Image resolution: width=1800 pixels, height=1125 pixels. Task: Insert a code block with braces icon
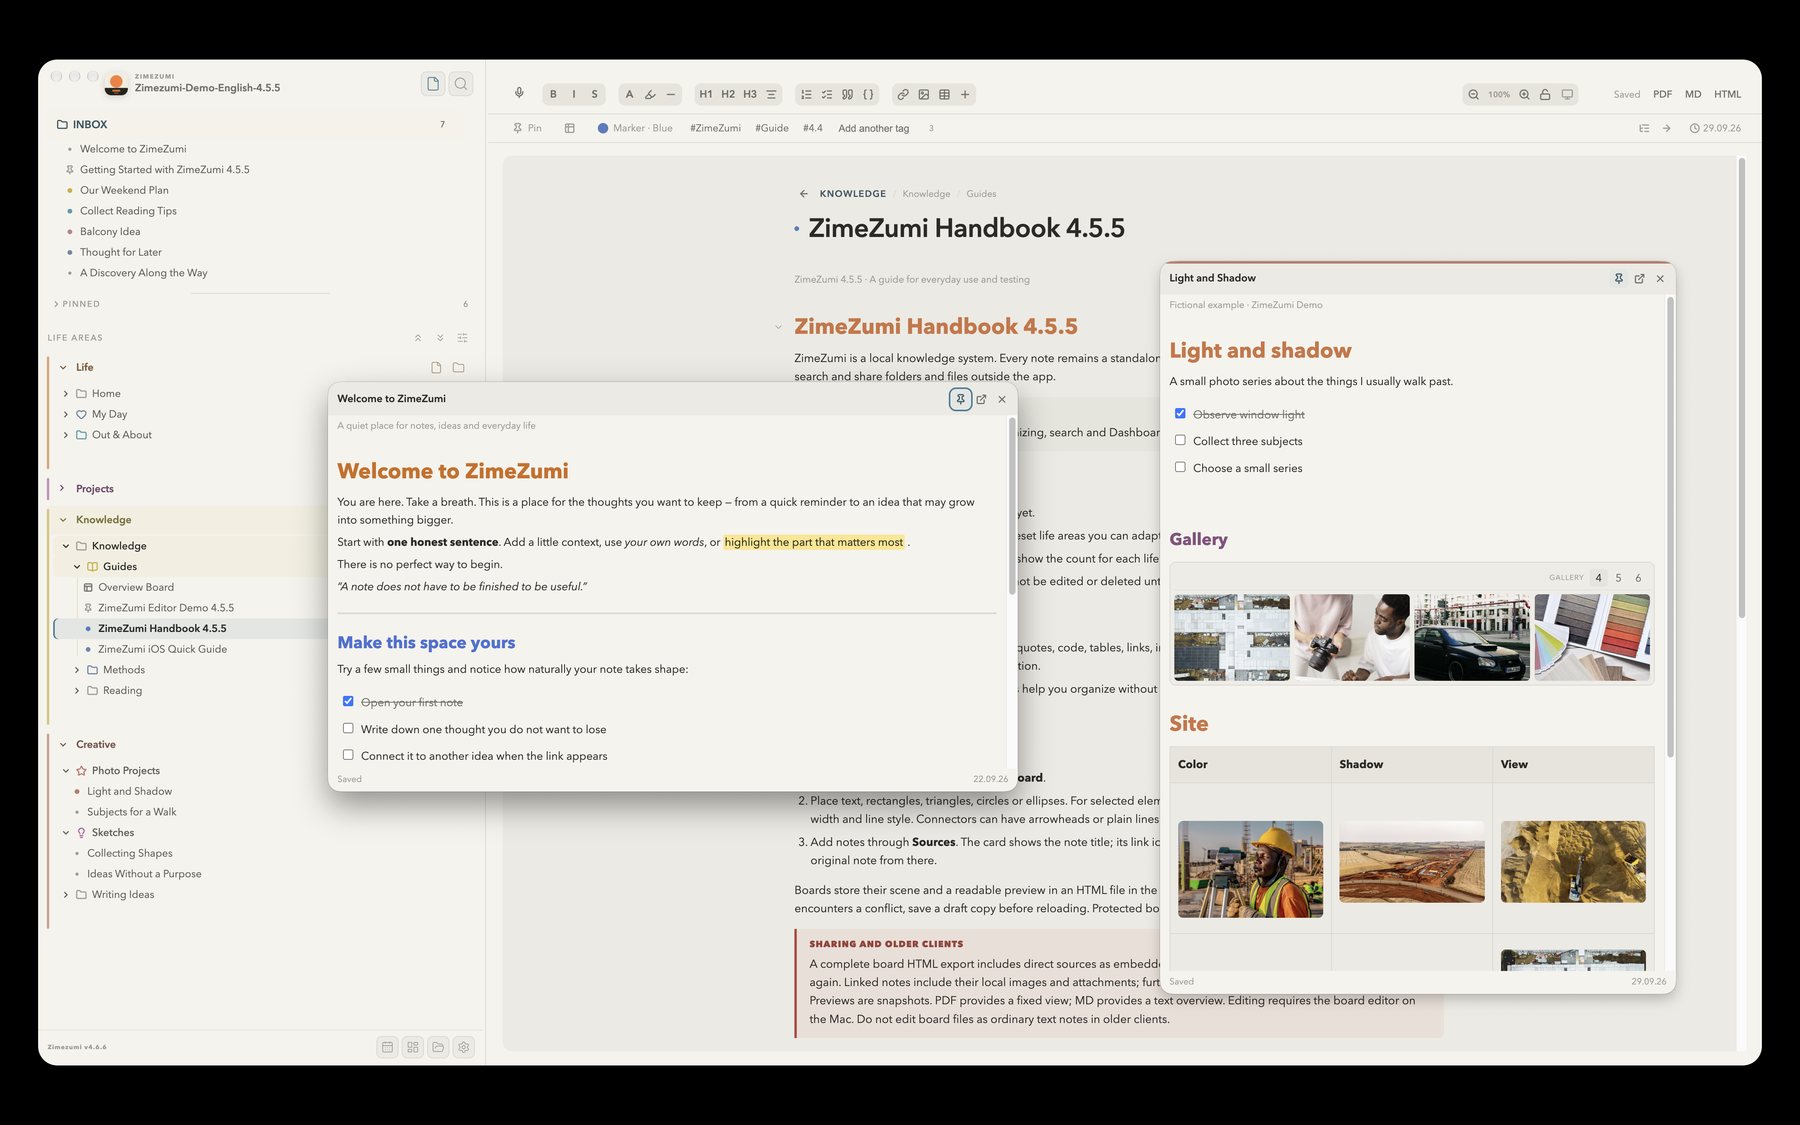868,94
